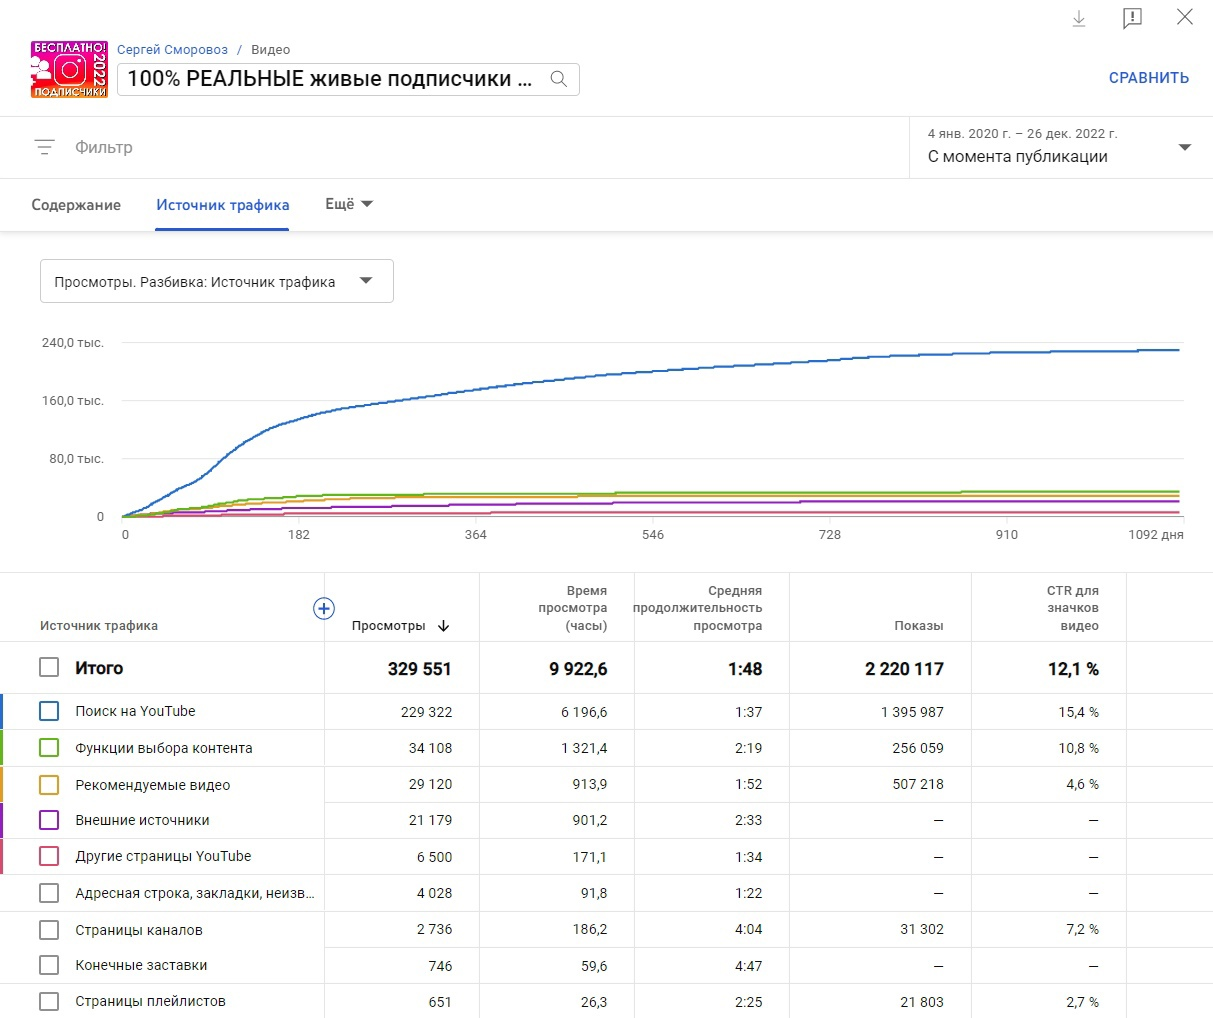Screen dimensions: 1213x1018
Task: Add a metric with the plus icon
Action: [x=324, y=608]
